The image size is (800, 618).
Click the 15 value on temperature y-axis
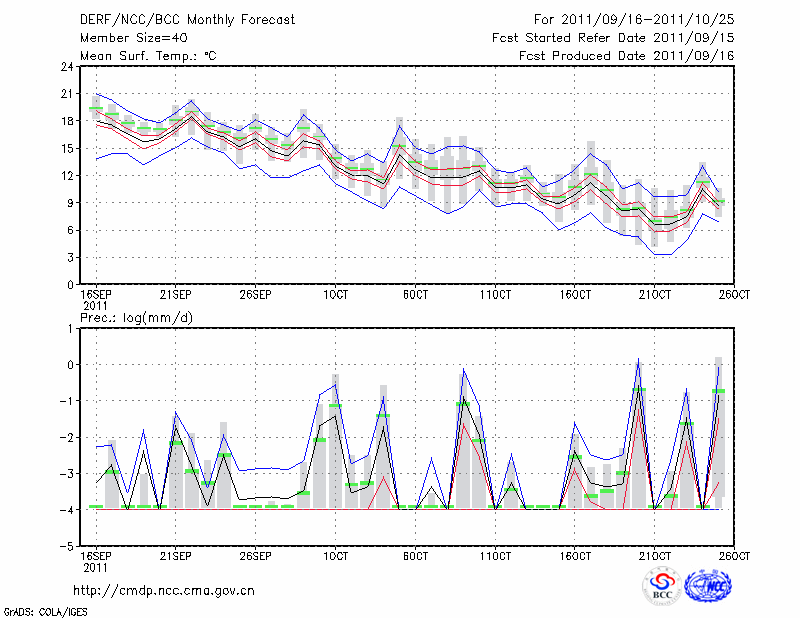65,149
